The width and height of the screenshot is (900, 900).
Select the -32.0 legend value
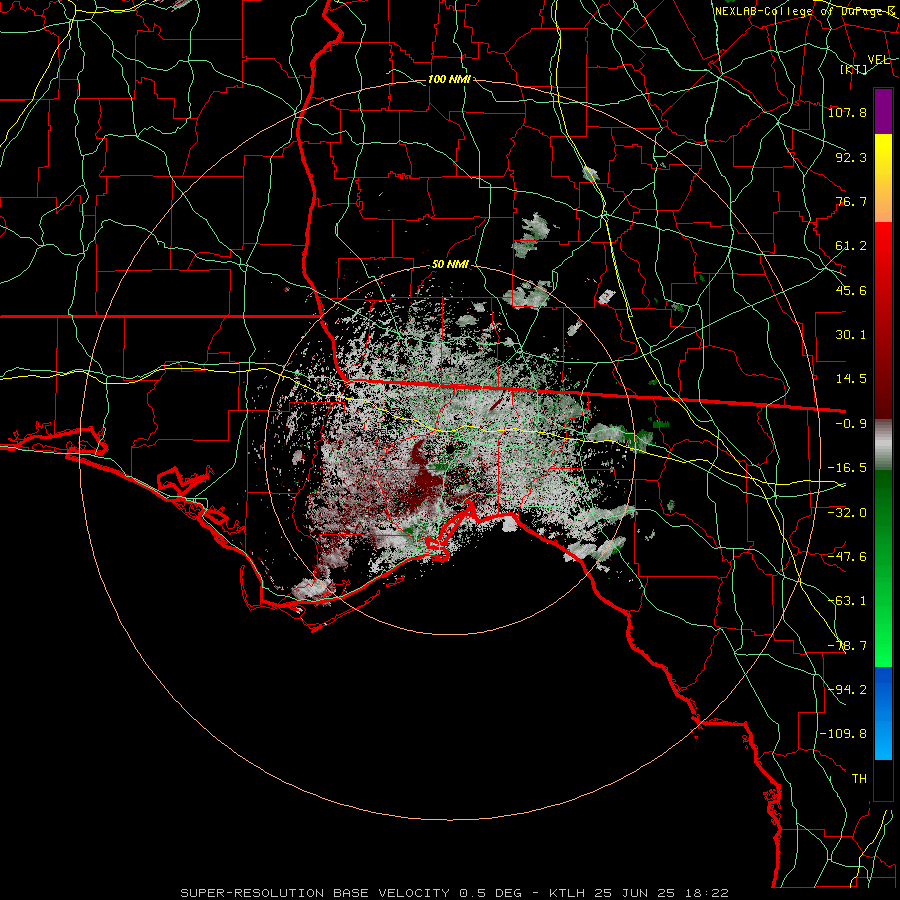click(x=847, y=512)
